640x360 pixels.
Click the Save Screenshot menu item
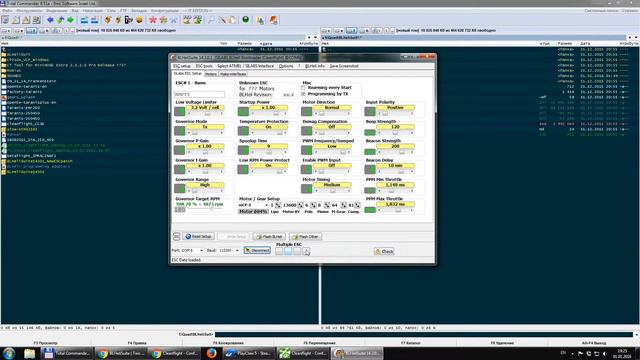tap(344, 66)
